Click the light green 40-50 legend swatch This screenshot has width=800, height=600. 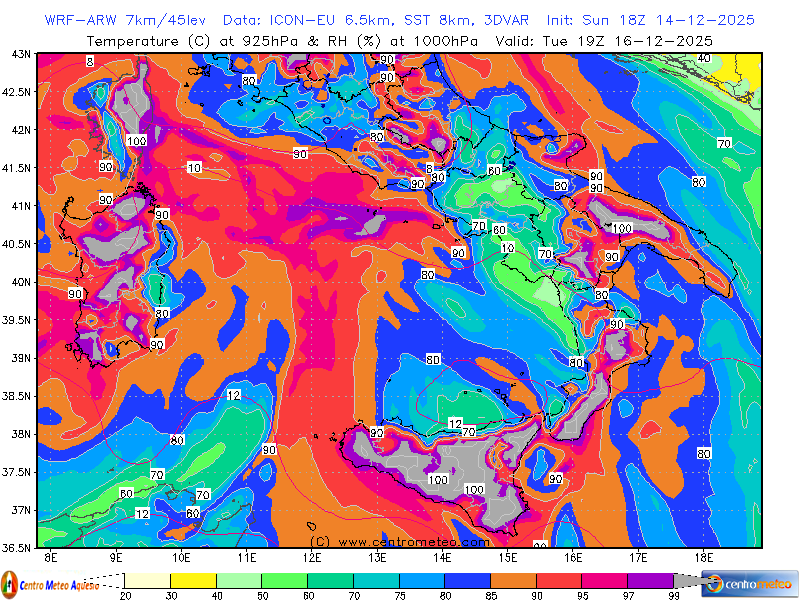[238, 580]
